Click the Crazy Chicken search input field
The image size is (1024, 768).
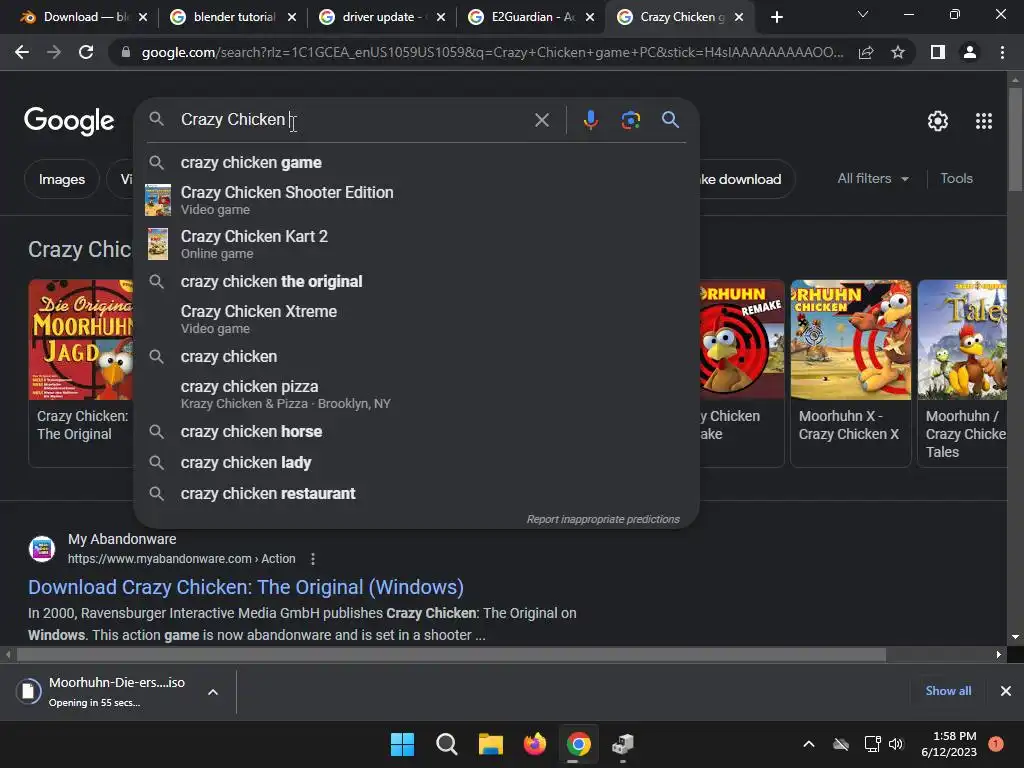(x=353, y=120)
